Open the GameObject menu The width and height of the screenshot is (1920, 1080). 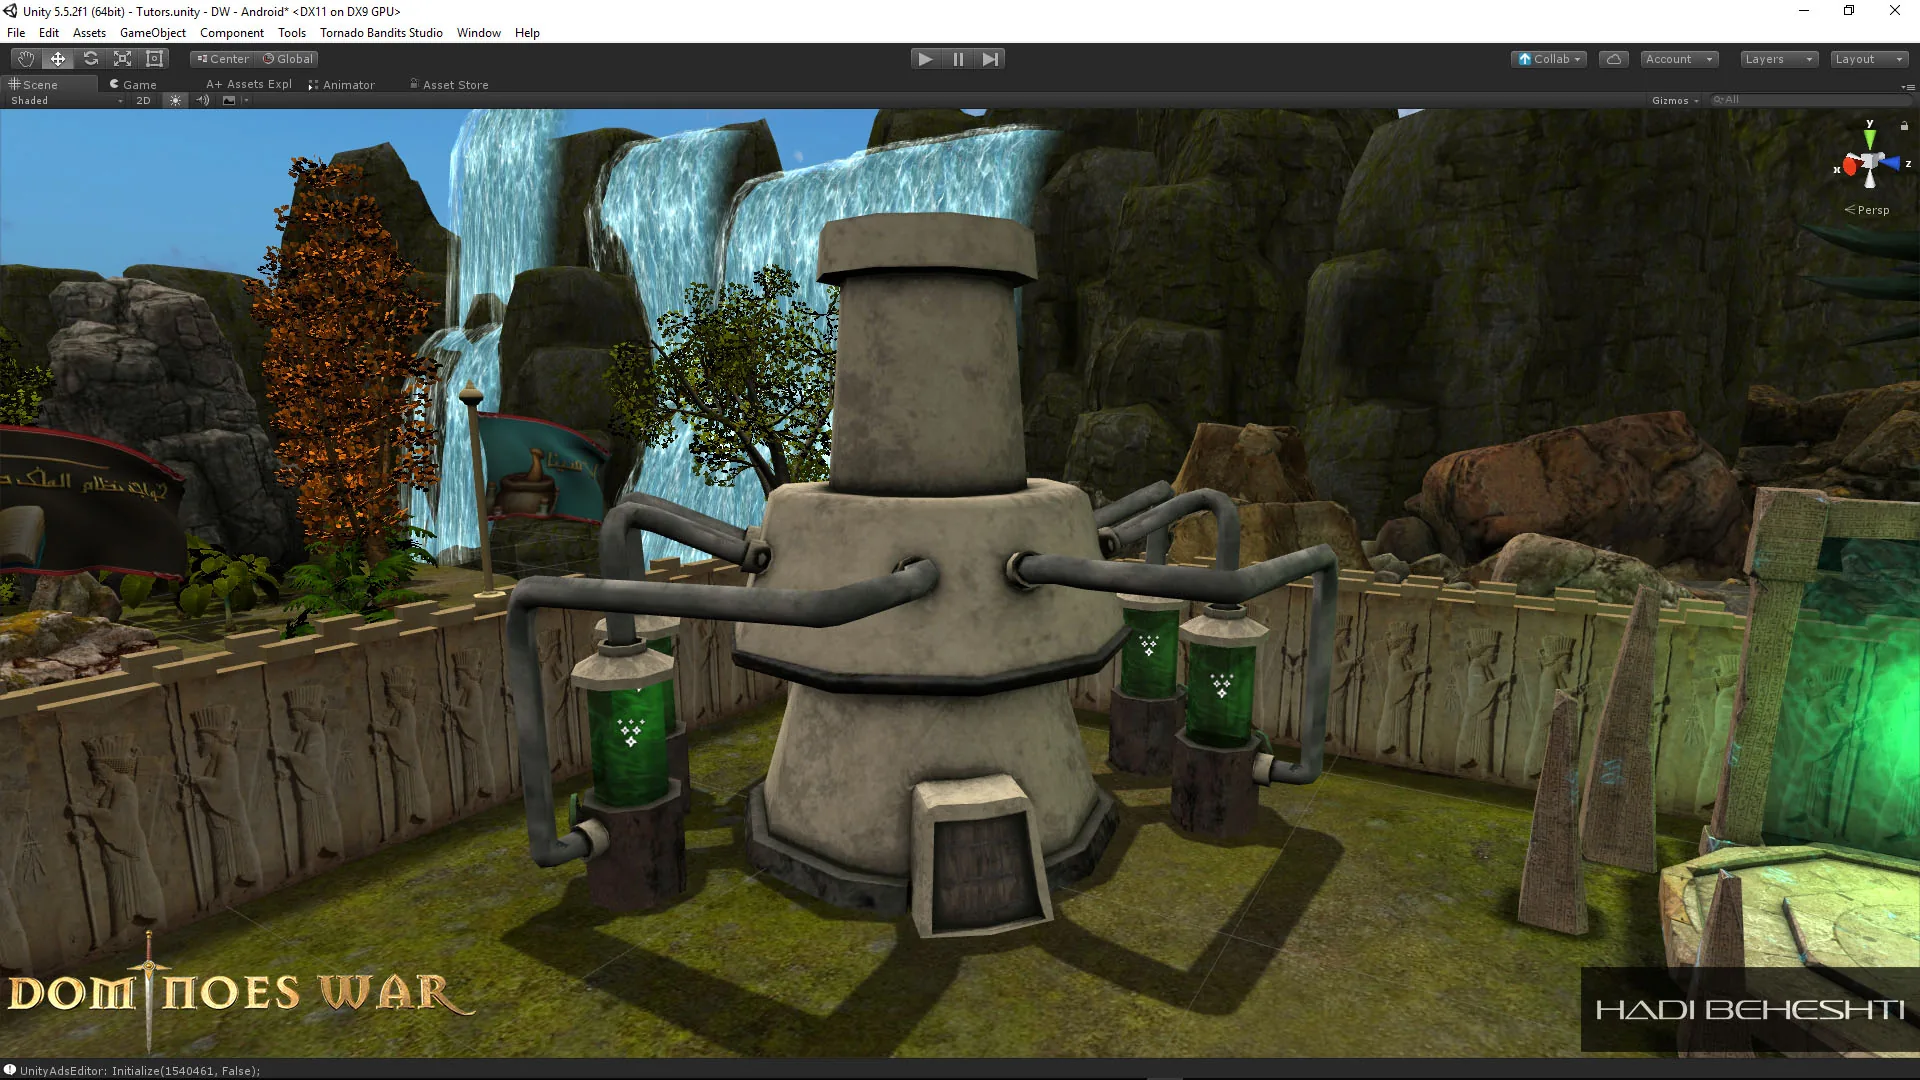pos(153,33)
